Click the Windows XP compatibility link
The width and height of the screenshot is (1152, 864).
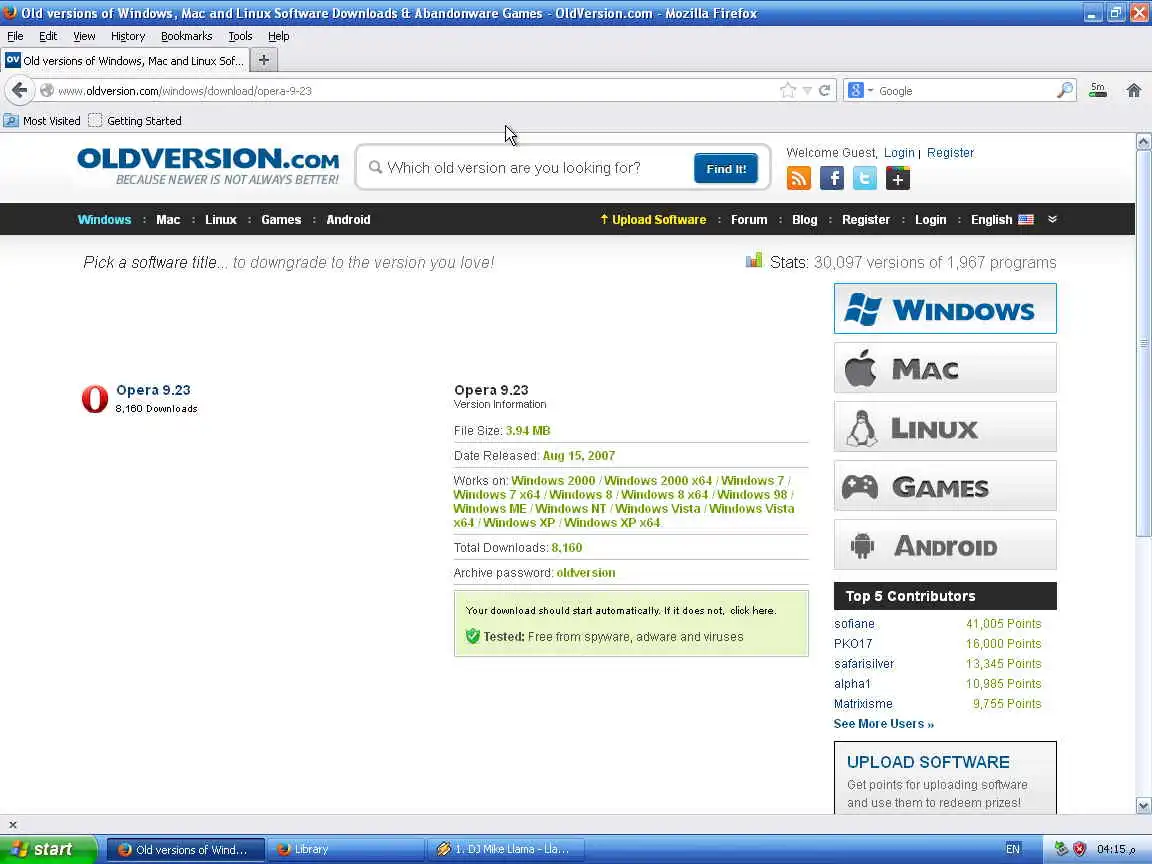click(x=519, y=522)
